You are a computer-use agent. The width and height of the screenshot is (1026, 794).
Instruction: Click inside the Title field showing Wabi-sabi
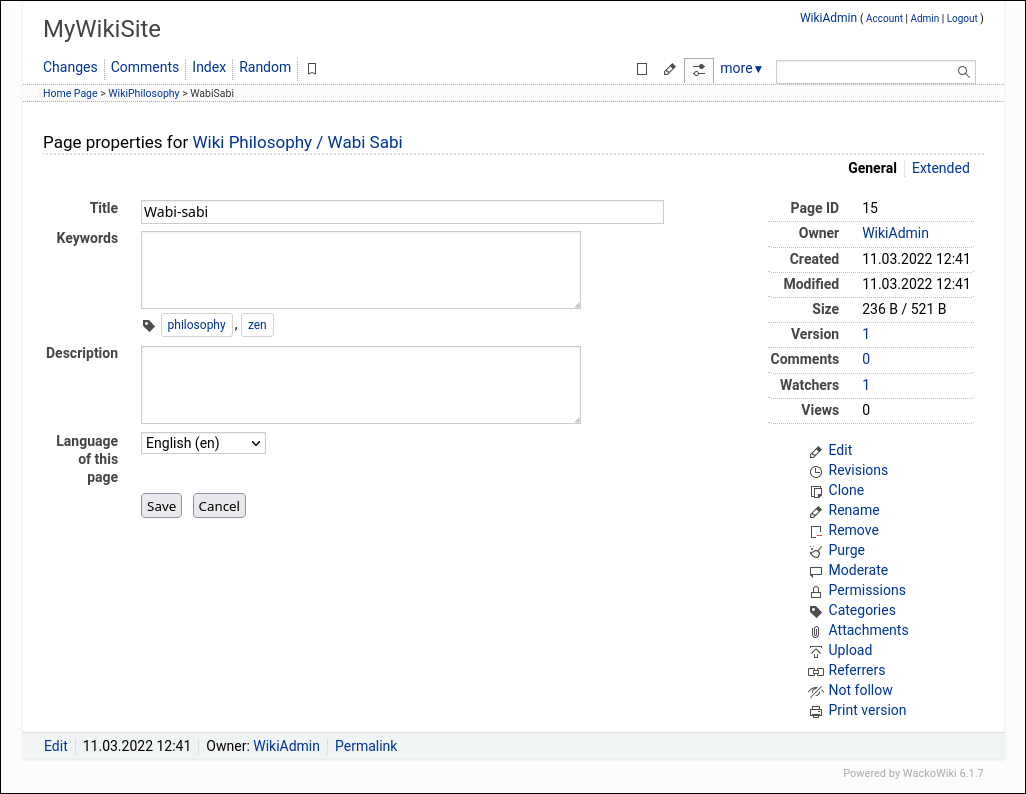tap(400, 212)
